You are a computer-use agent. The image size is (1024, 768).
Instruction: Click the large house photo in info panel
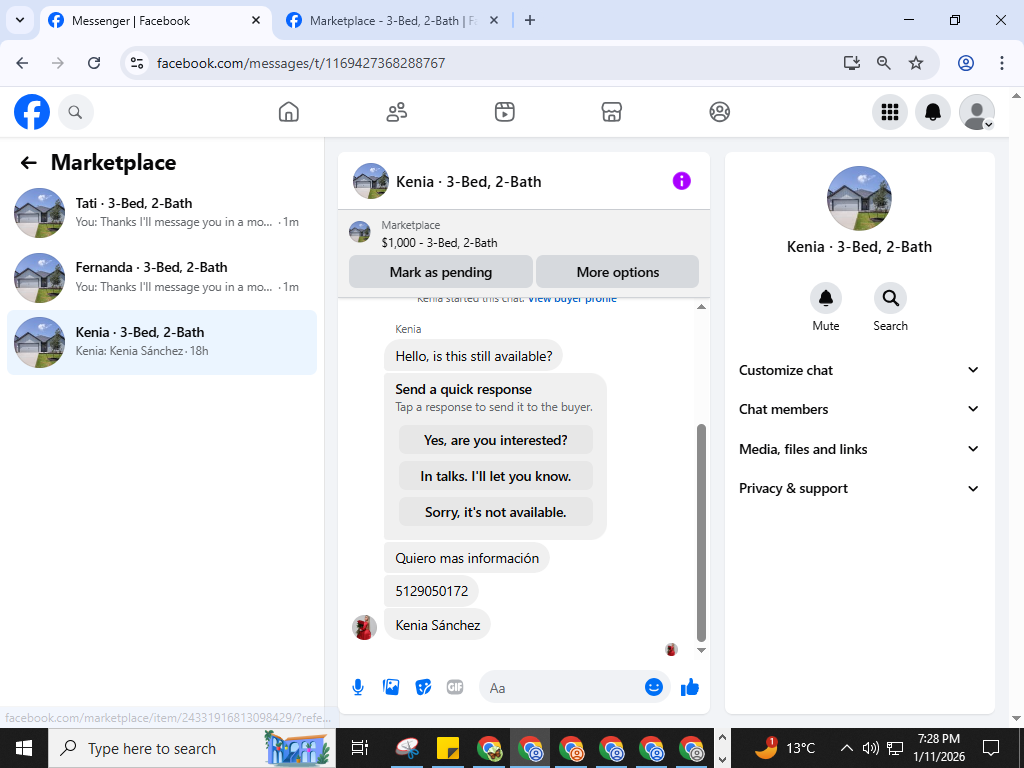(859, 198)
